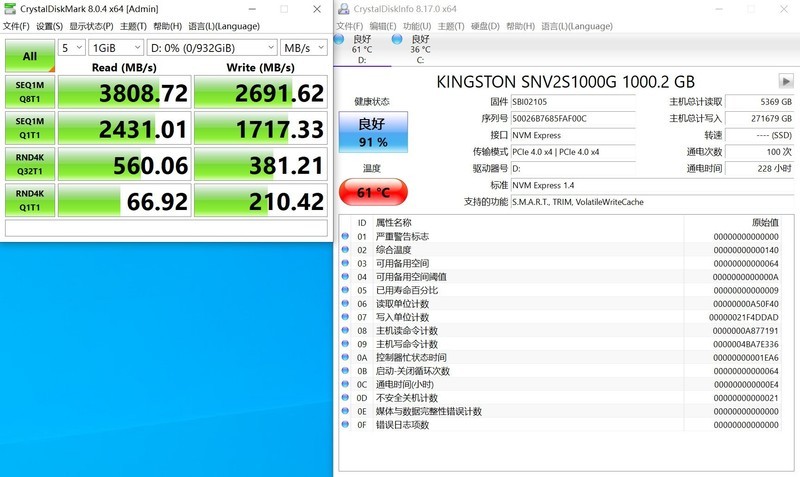Screen dimensions: 800x477
Task: Open CrystalDiskMark 显示状态(P) menu
Action: click(x=91, y=26)
